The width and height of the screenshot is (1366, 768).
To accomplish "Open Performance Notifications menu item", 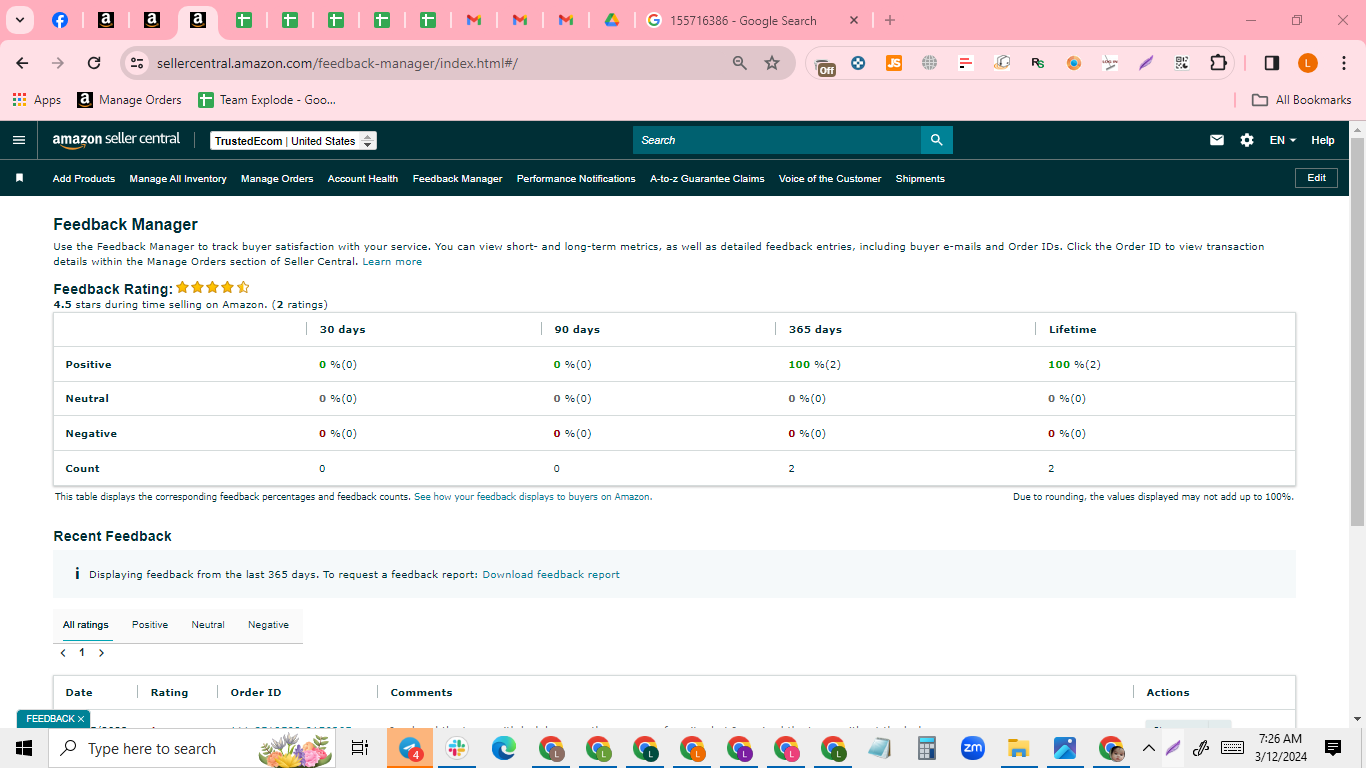I will point(576,179).
